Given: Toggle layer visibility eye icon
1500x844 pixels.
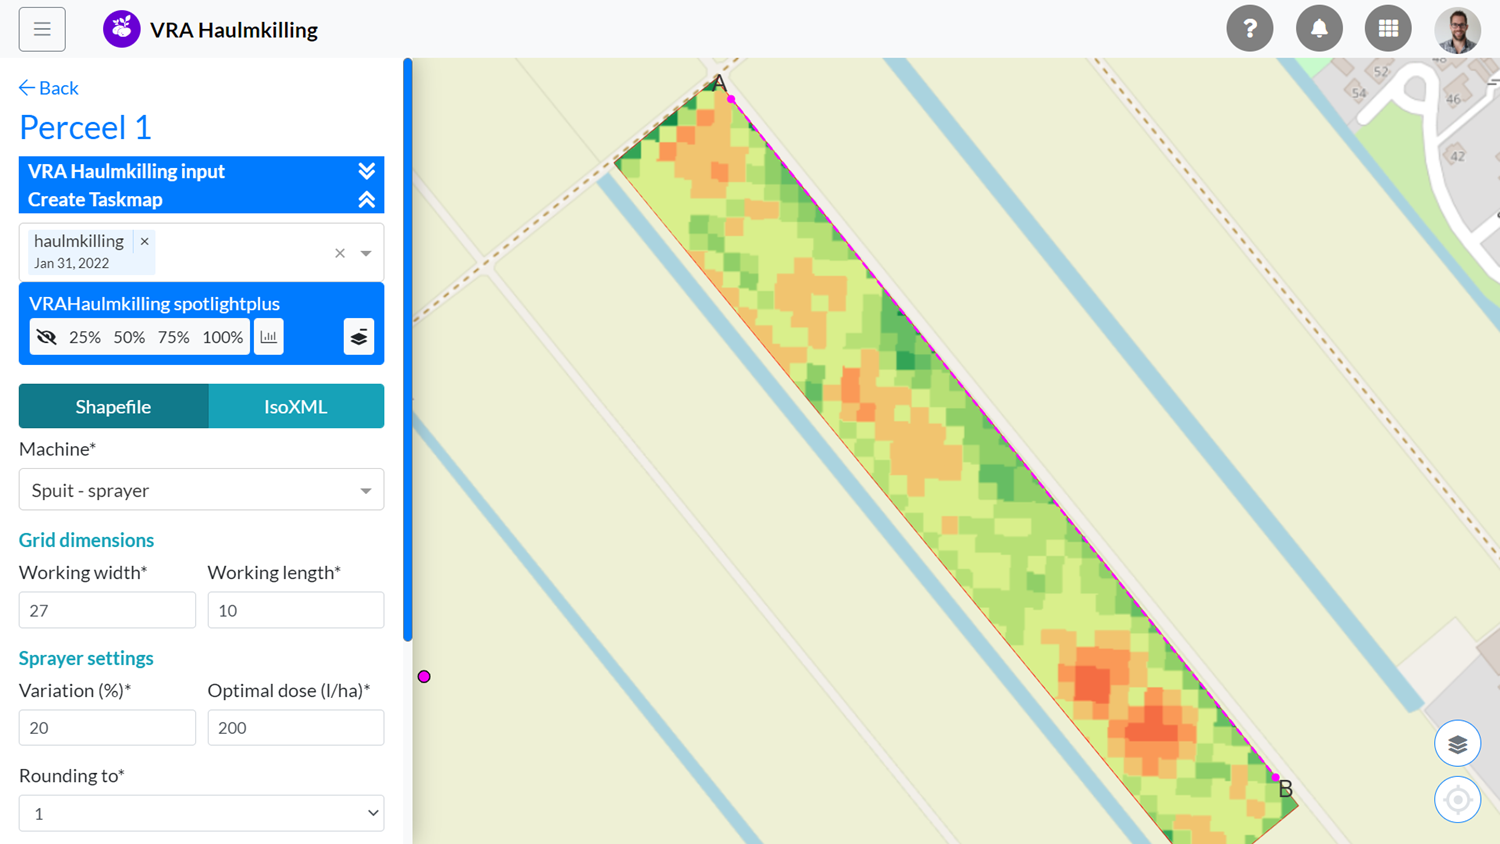Looking at the screenshot, I should (46, 337).
